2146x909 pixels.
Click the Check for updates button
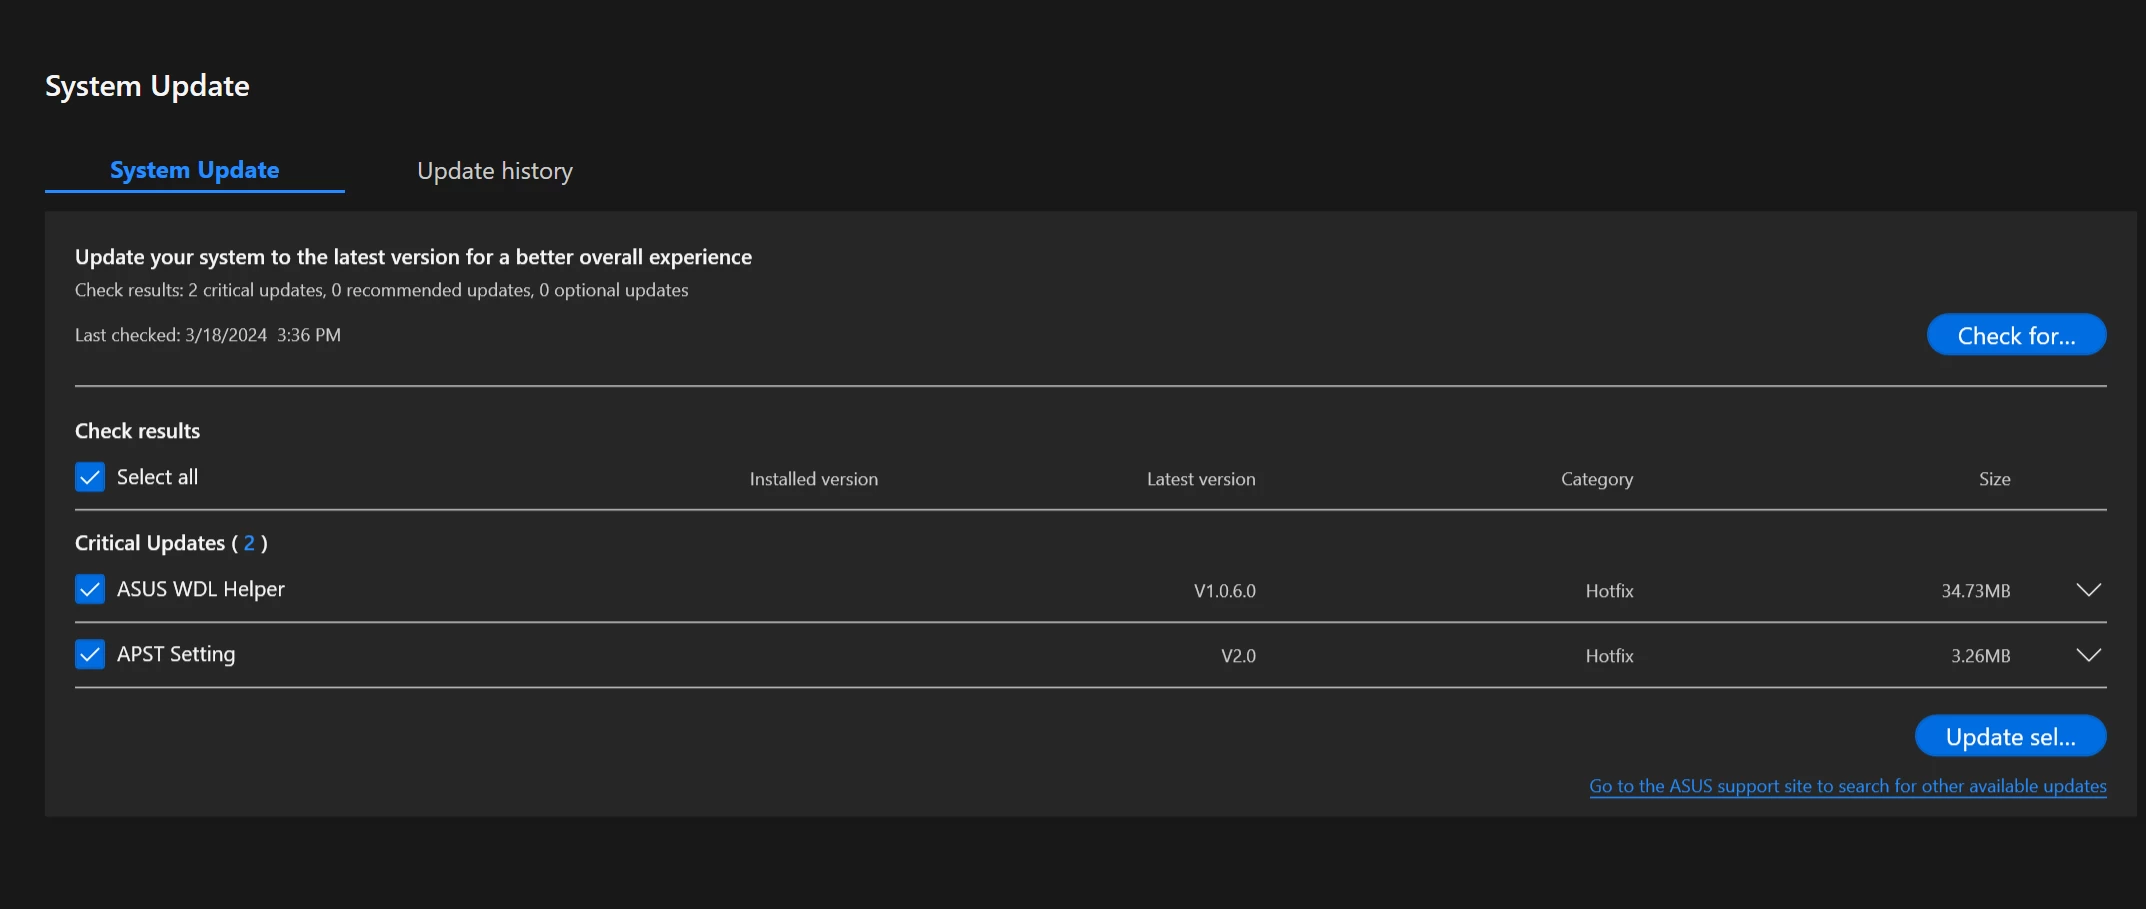2016,335
